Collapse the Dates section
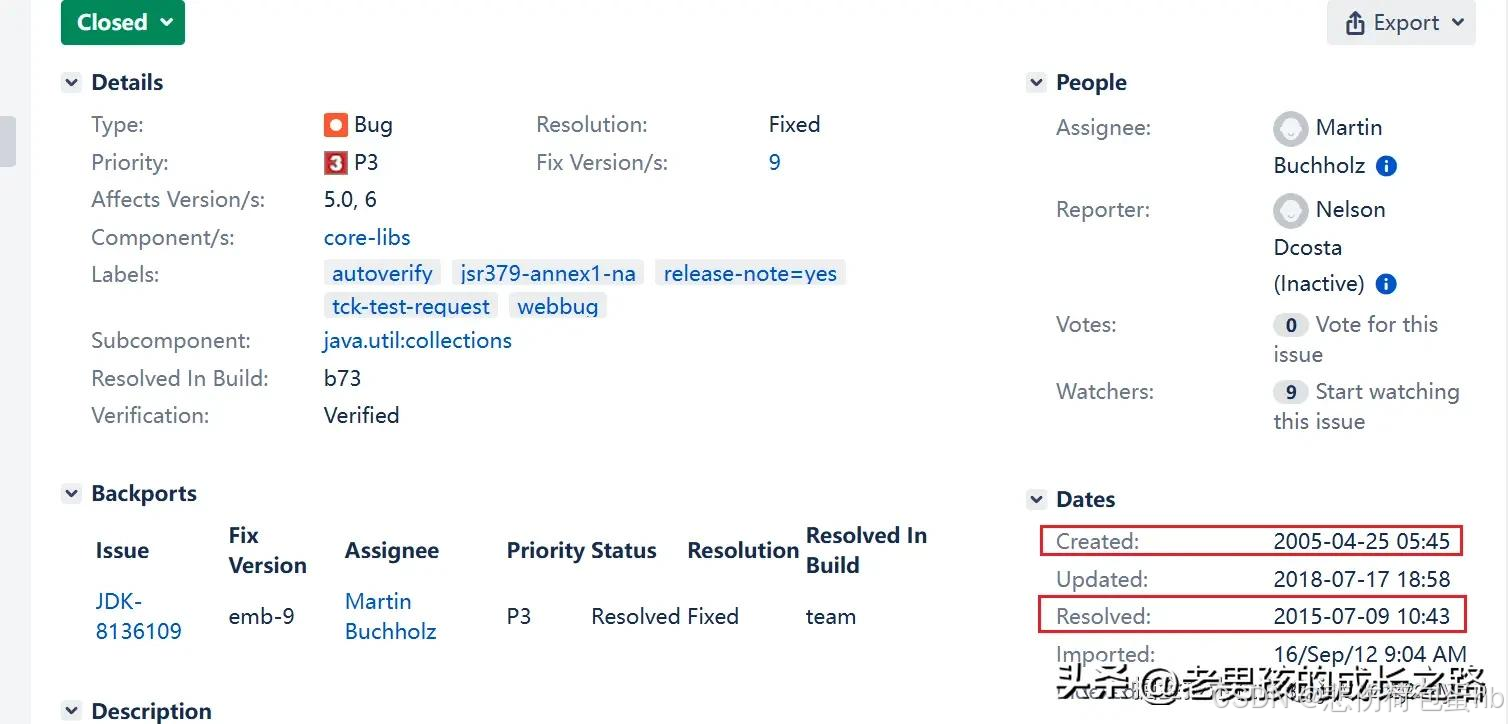Screen dimensions: 1508x724 (1035, 499)
